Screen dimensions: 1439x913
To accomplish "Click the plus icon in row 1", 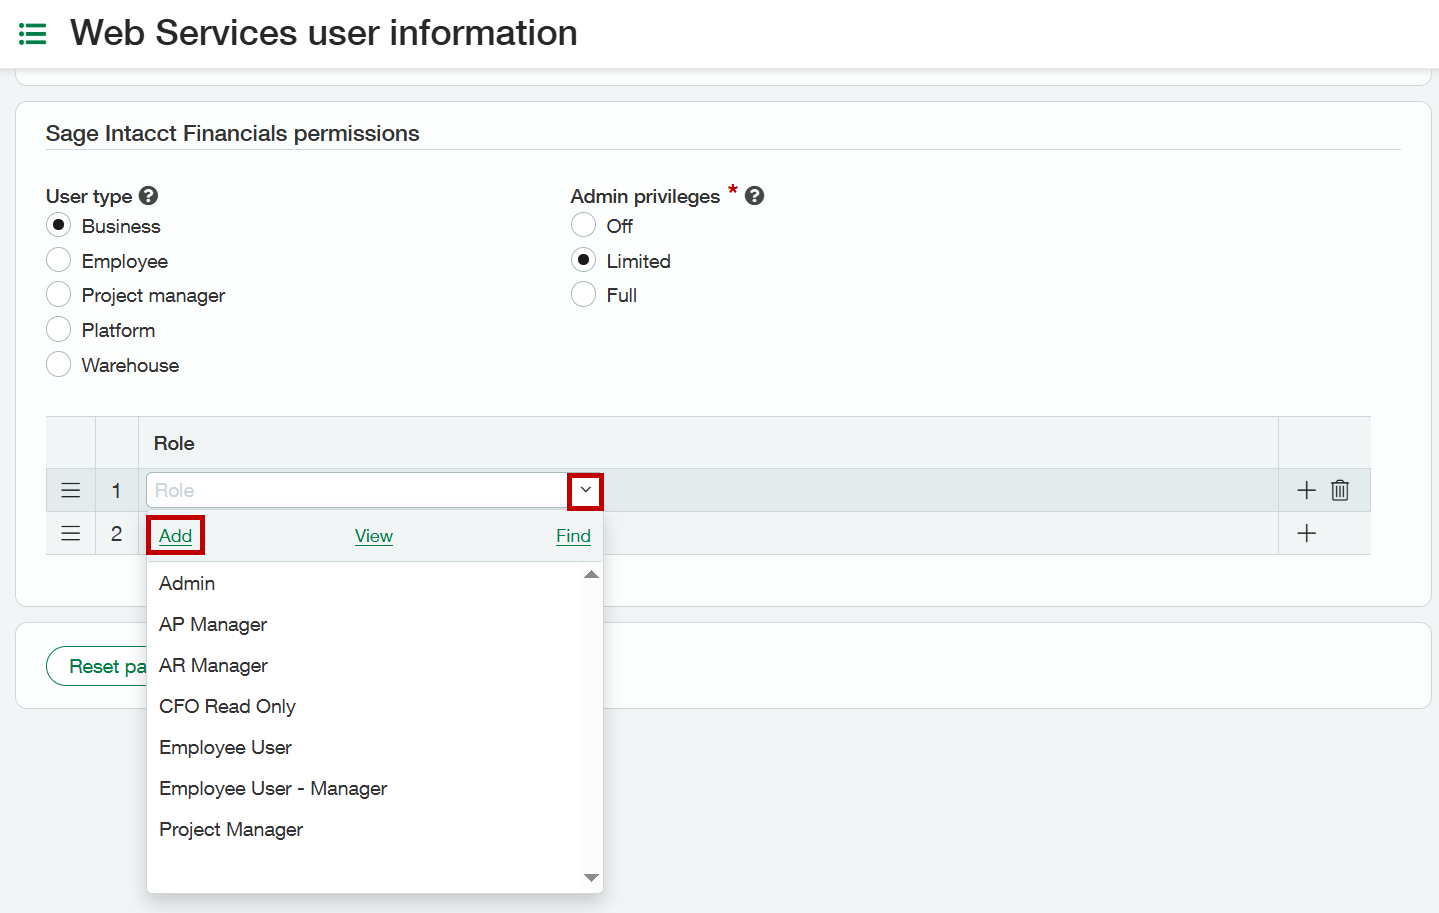I will (1306, 490).
